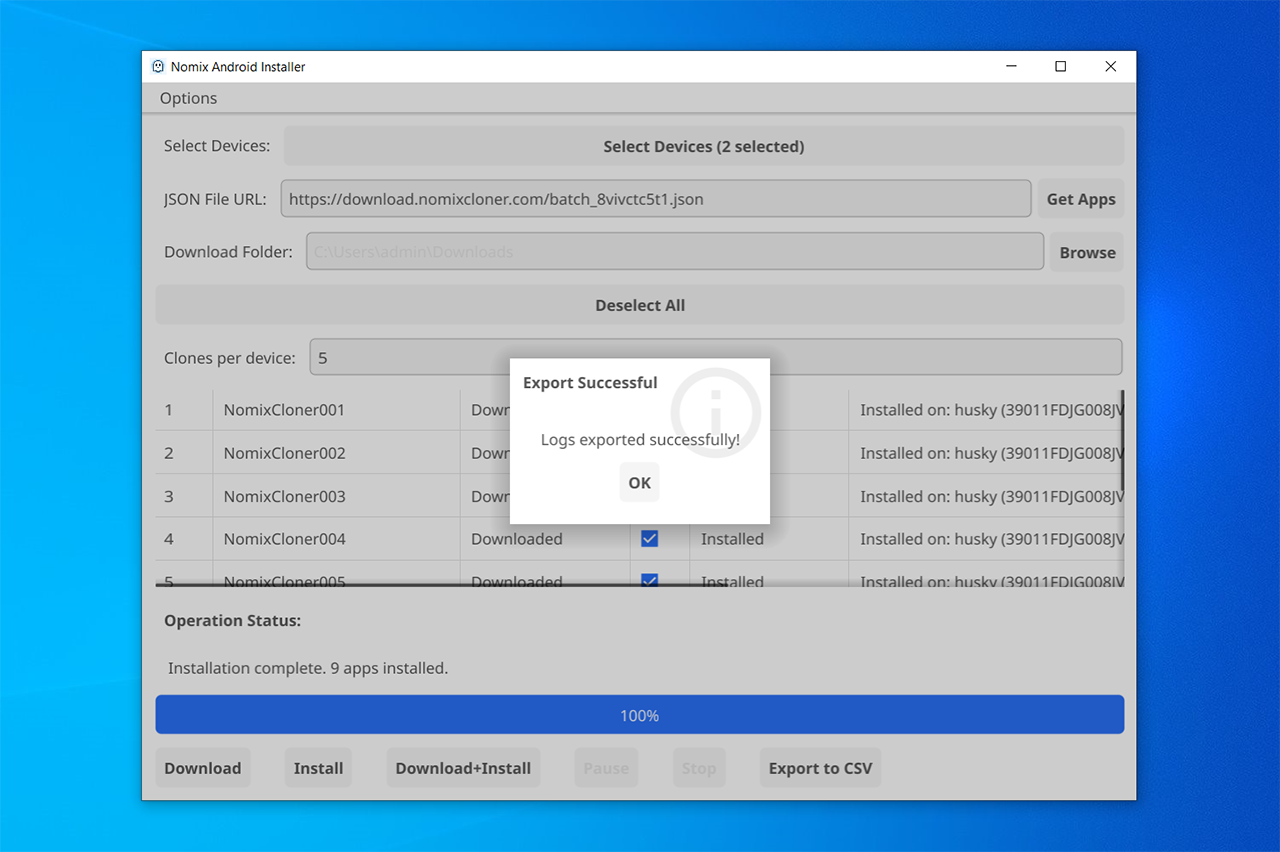Click the Export to CSV button

click(x=820, y=768)
